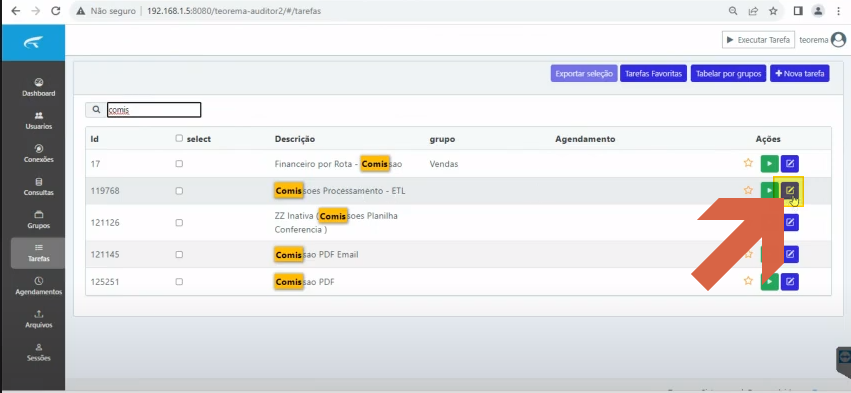Tick the checkbox for task 17
Screen dimensions: 851x393
pyautogui.click(x=179, y=163)
